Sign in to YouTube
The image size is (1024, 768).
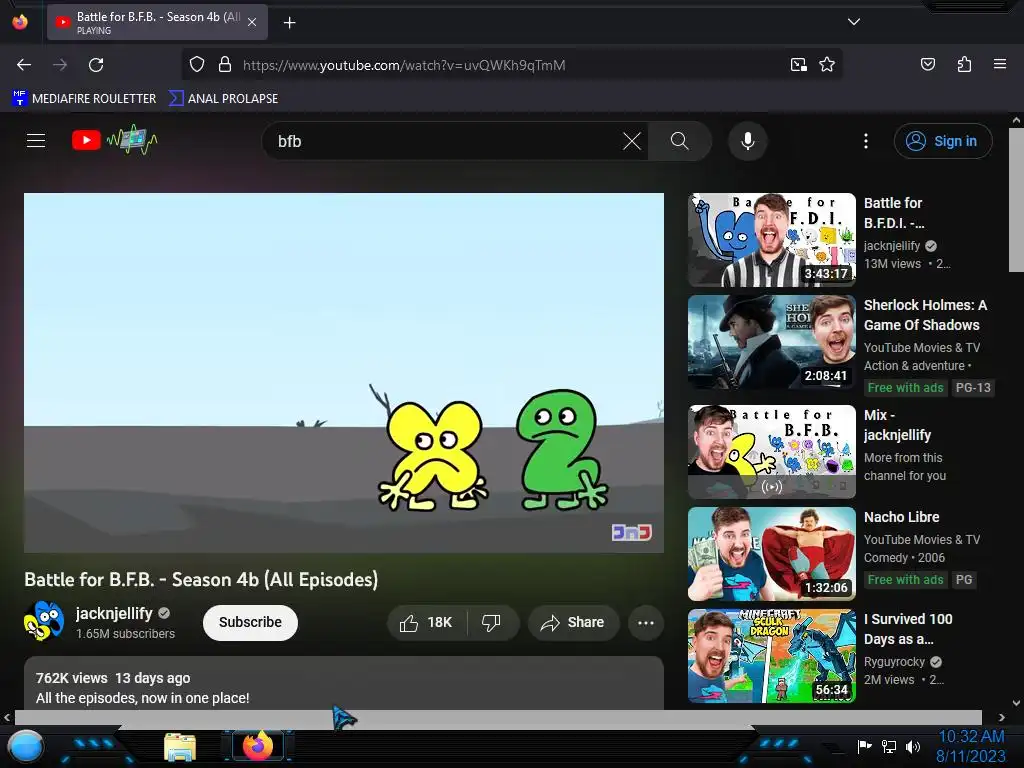pyautogui.click(x=943, y=141)
